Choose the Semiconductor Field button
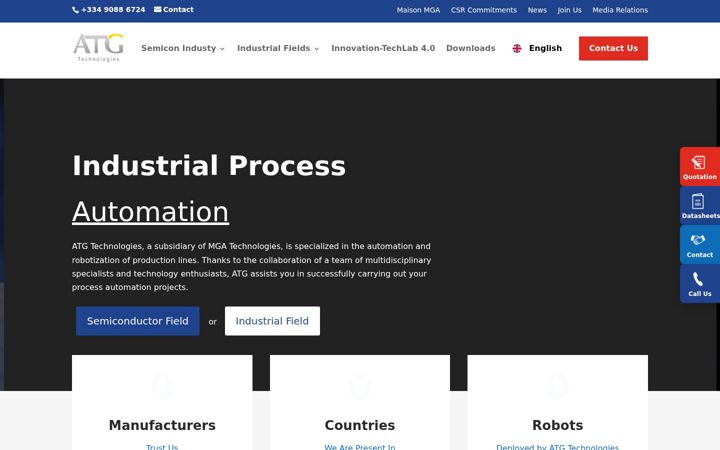The image size is (720, 450). [x=138, y=321]
